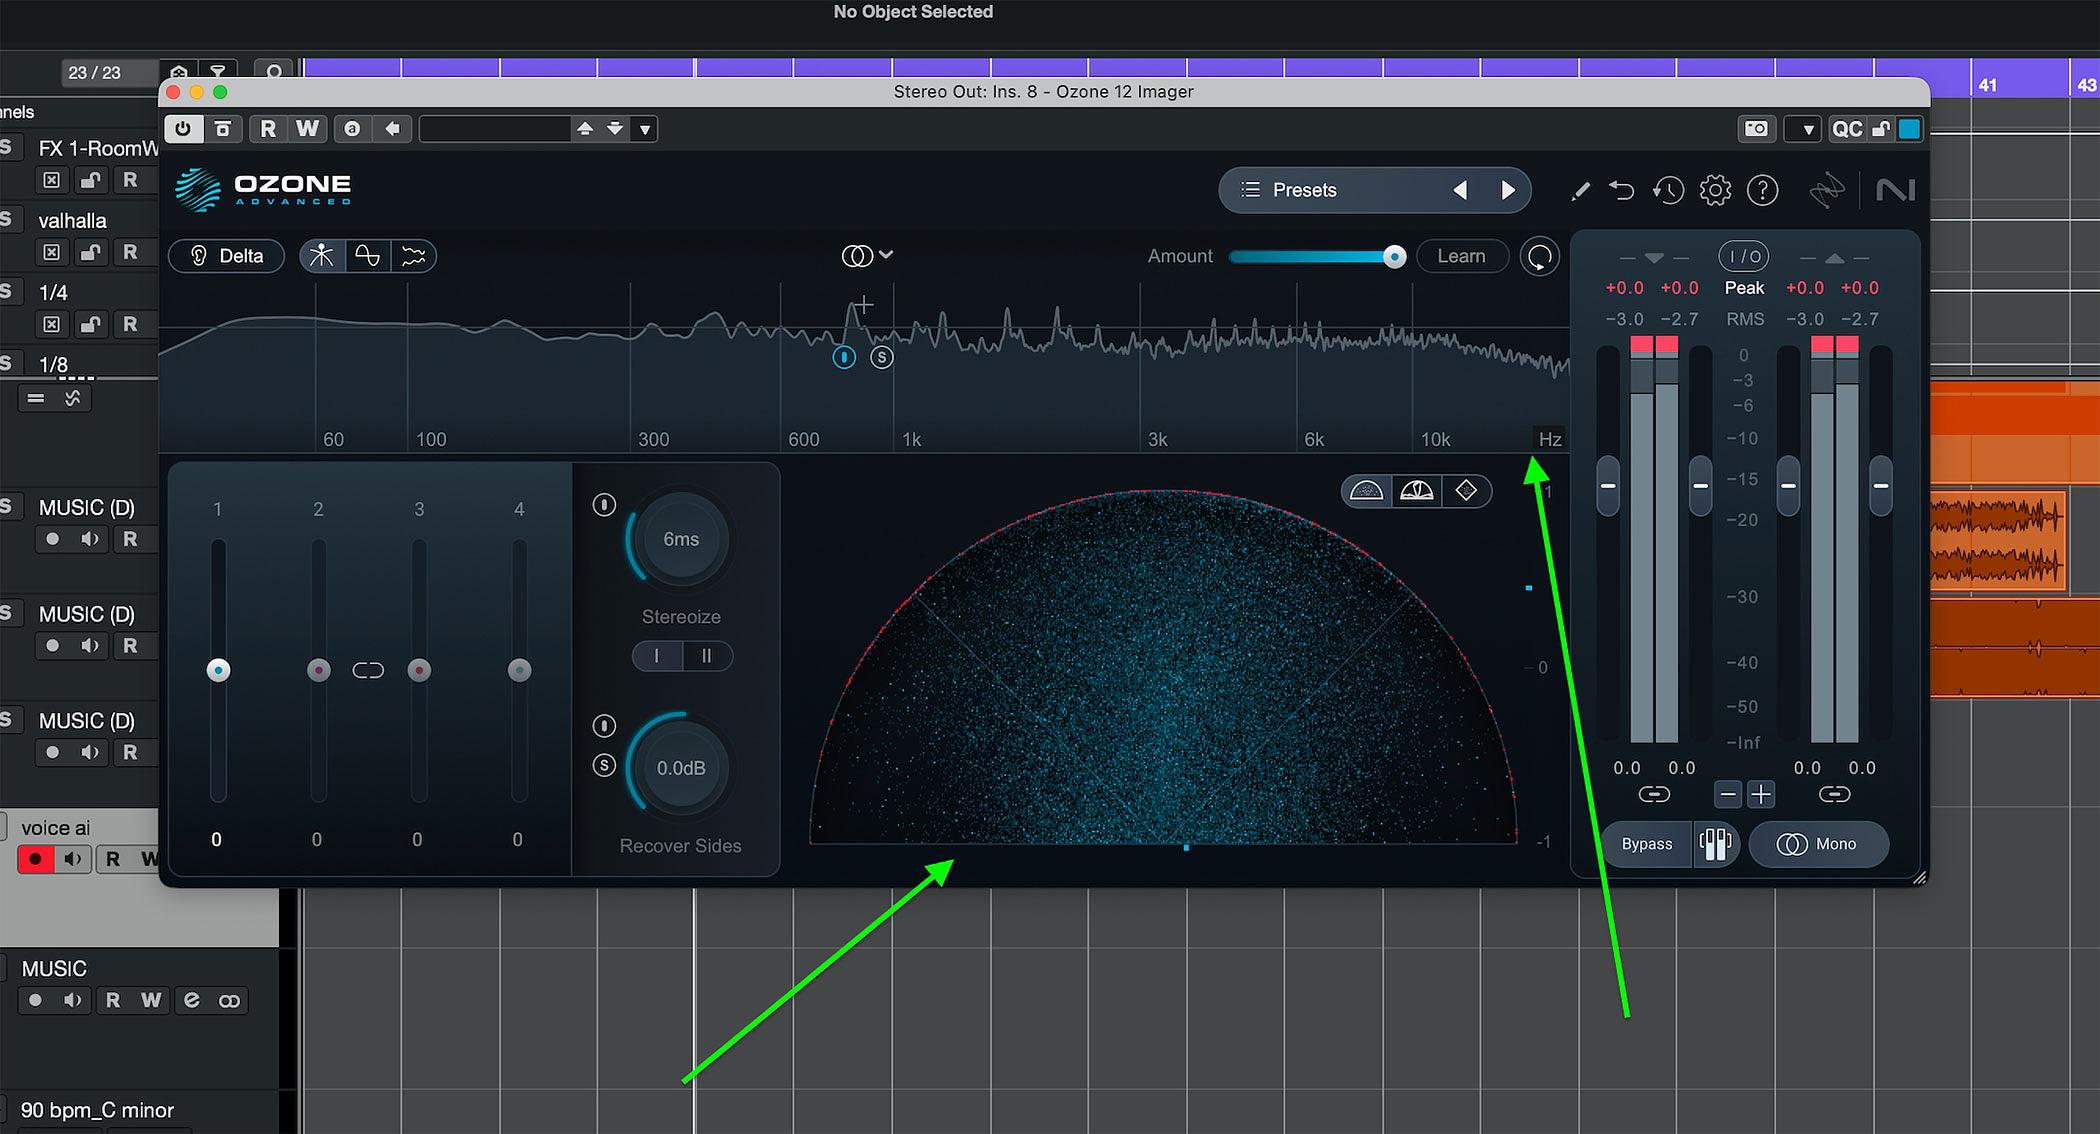Select the polar sample vectorscope view
Screen dimensions: 2100x1134
point(1366,491)
